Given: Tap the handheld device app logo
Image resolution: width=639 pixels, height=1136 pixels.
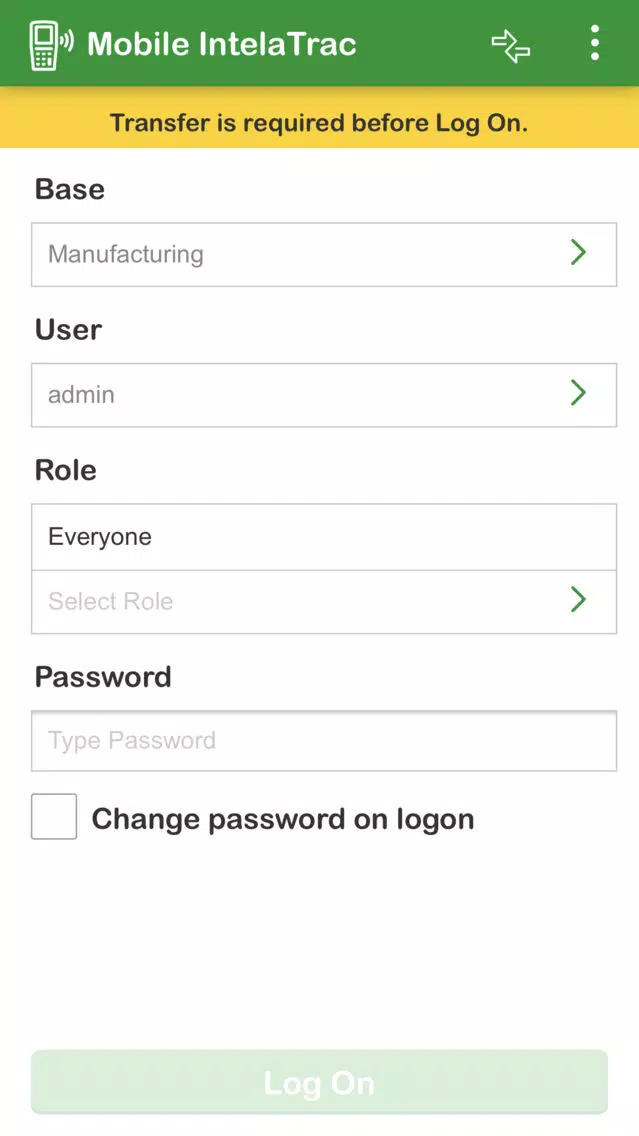Looking at the screenshot, I should point(50,45).
